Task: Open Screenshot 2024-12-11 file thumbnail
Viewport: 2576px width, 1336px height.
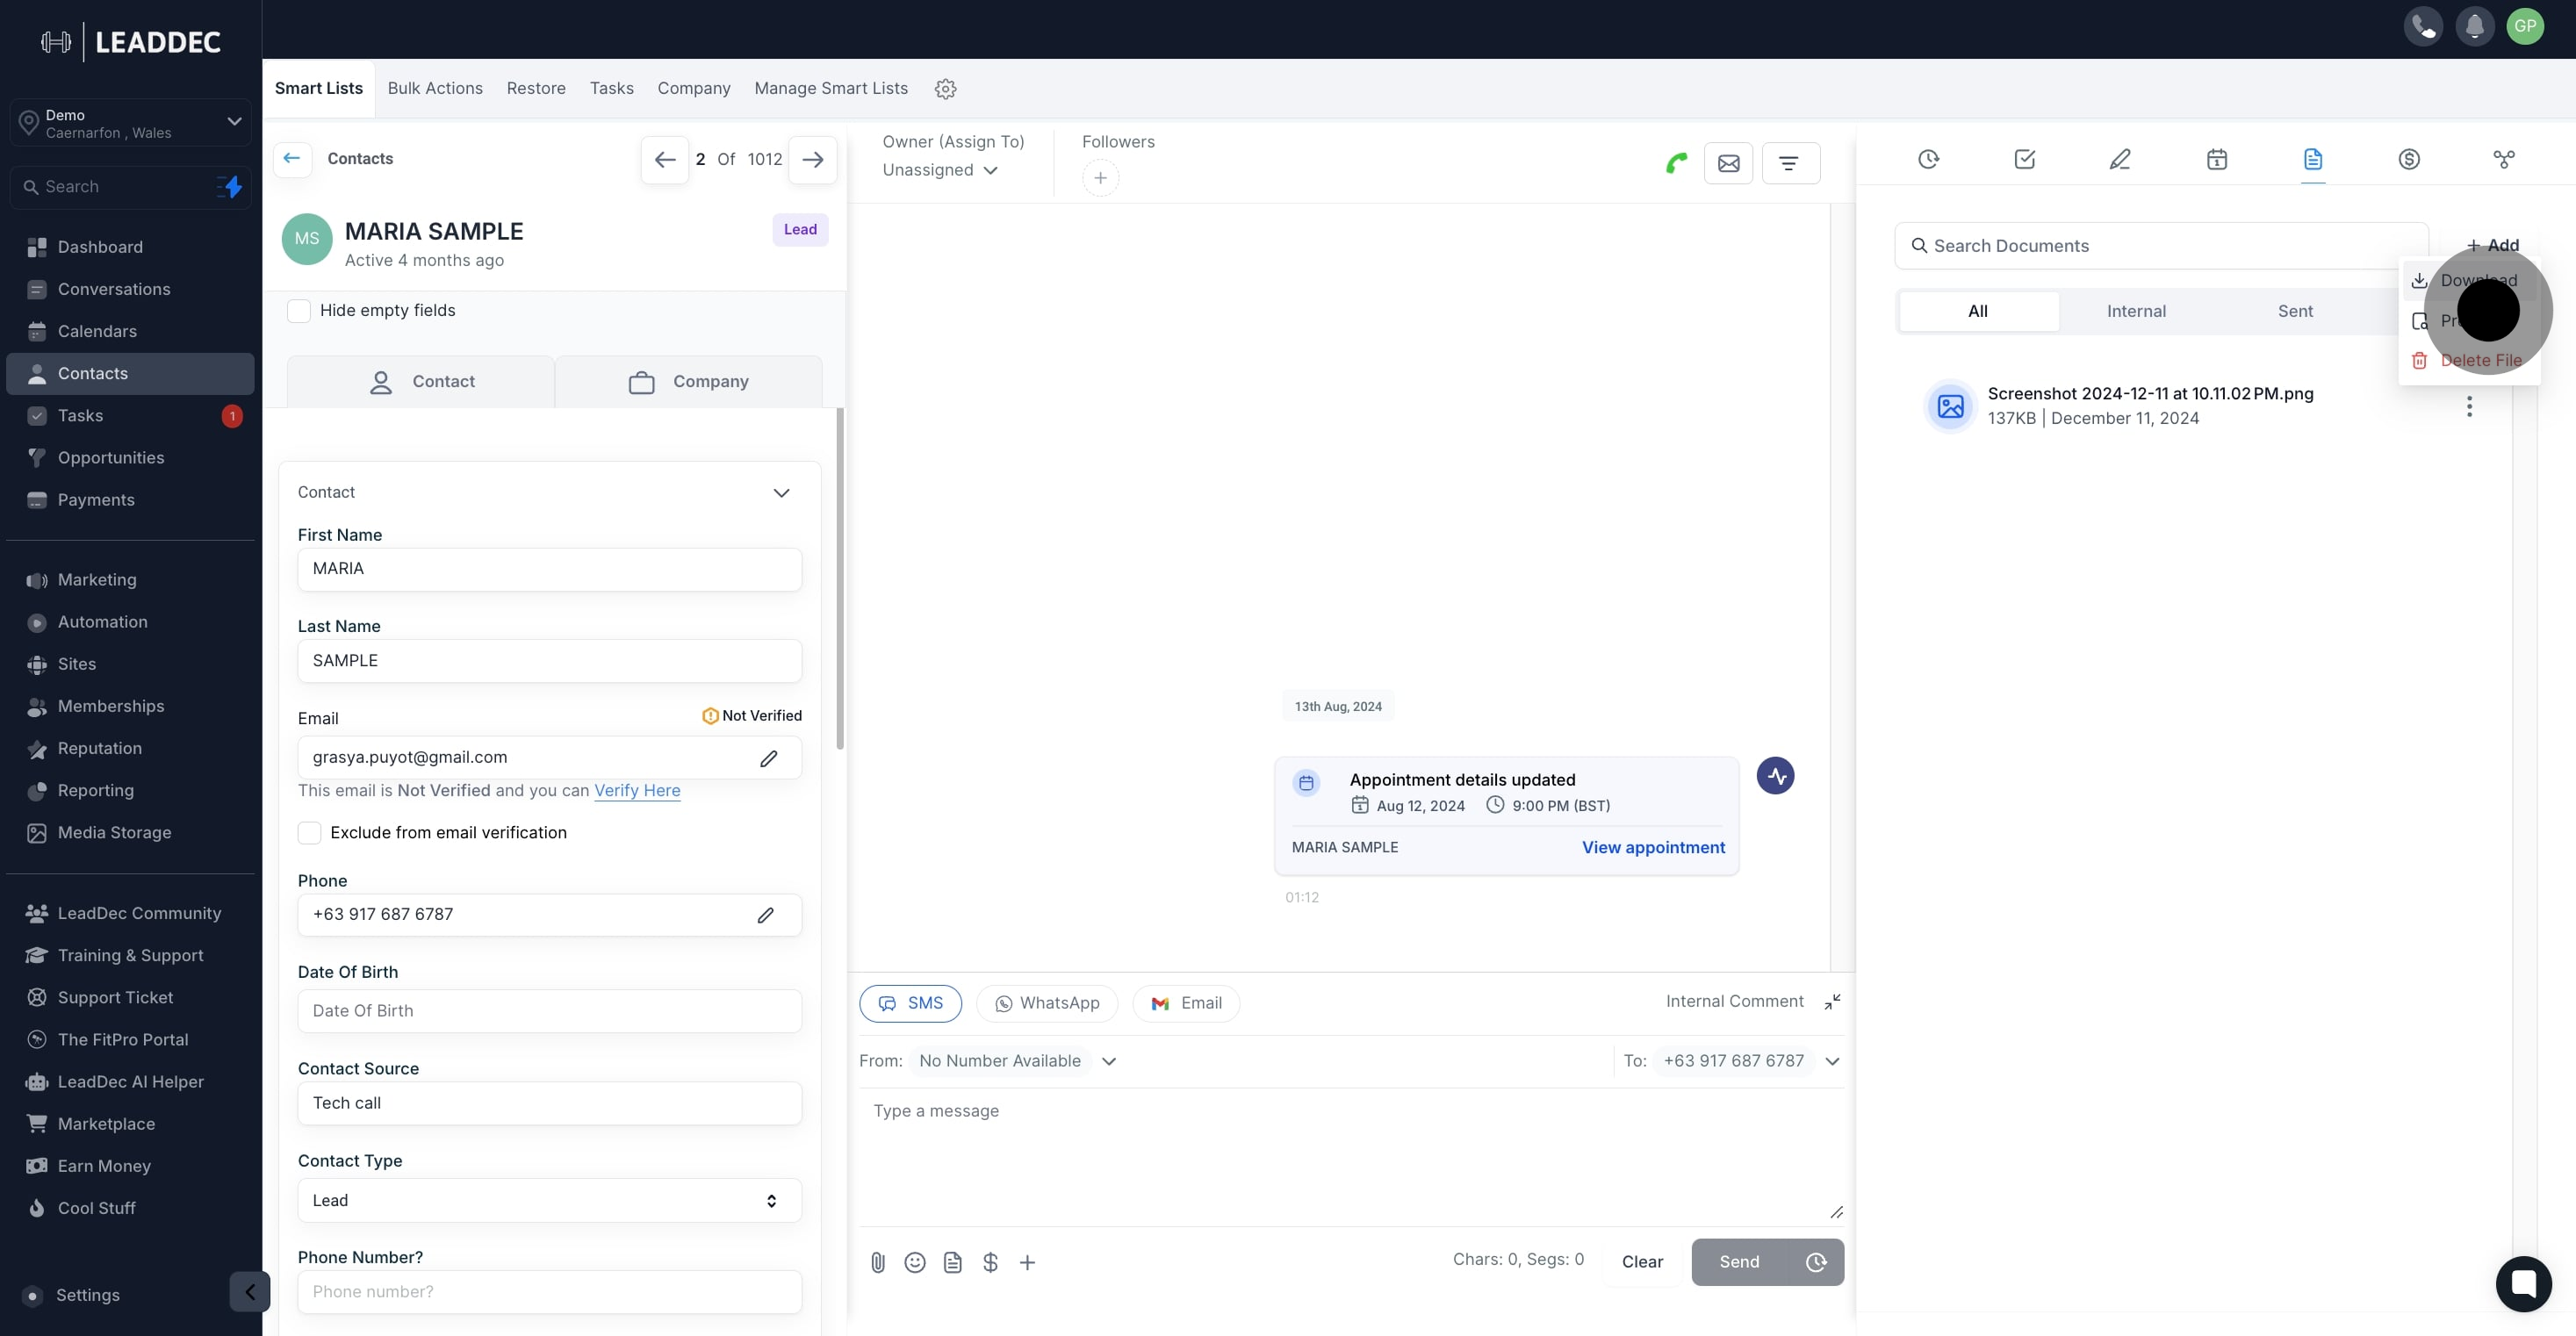Action: 1950,406
